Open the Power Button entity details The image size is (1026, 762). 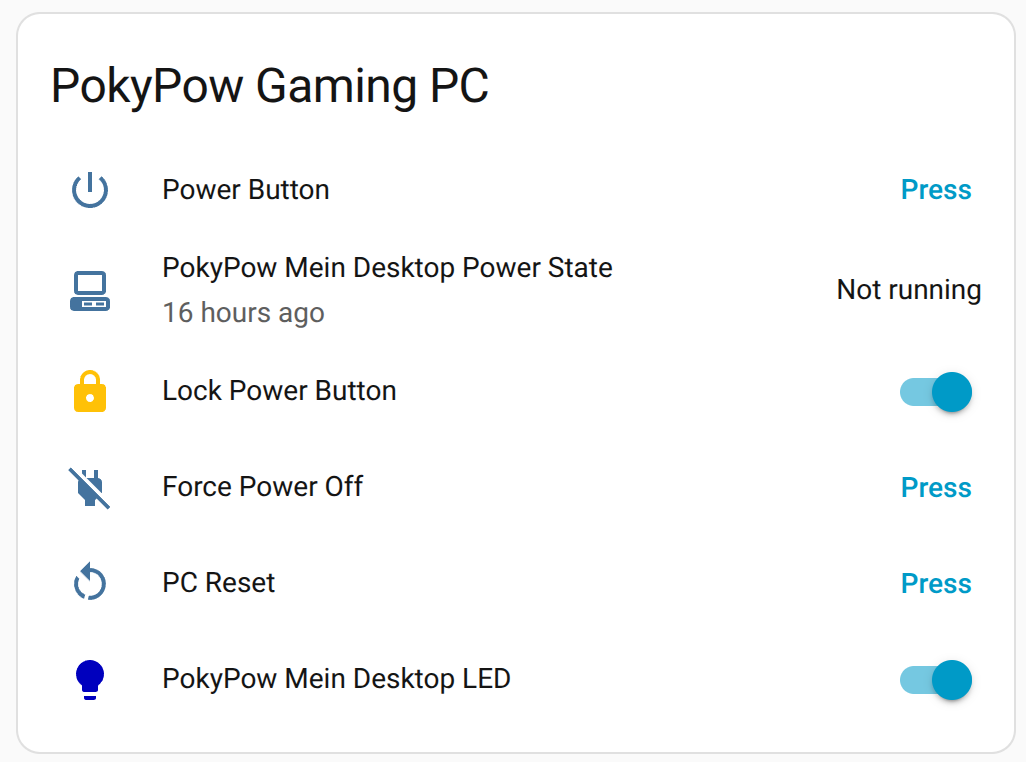point(245,189)
